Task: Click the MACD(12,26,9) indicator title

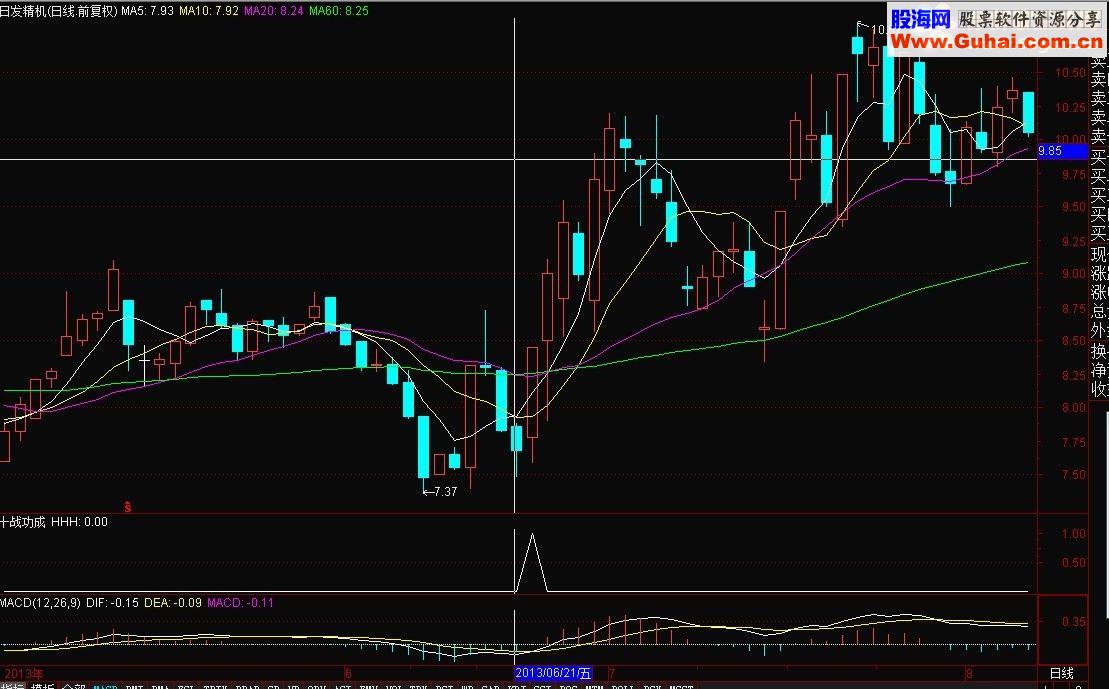Action: pos(40,603)
